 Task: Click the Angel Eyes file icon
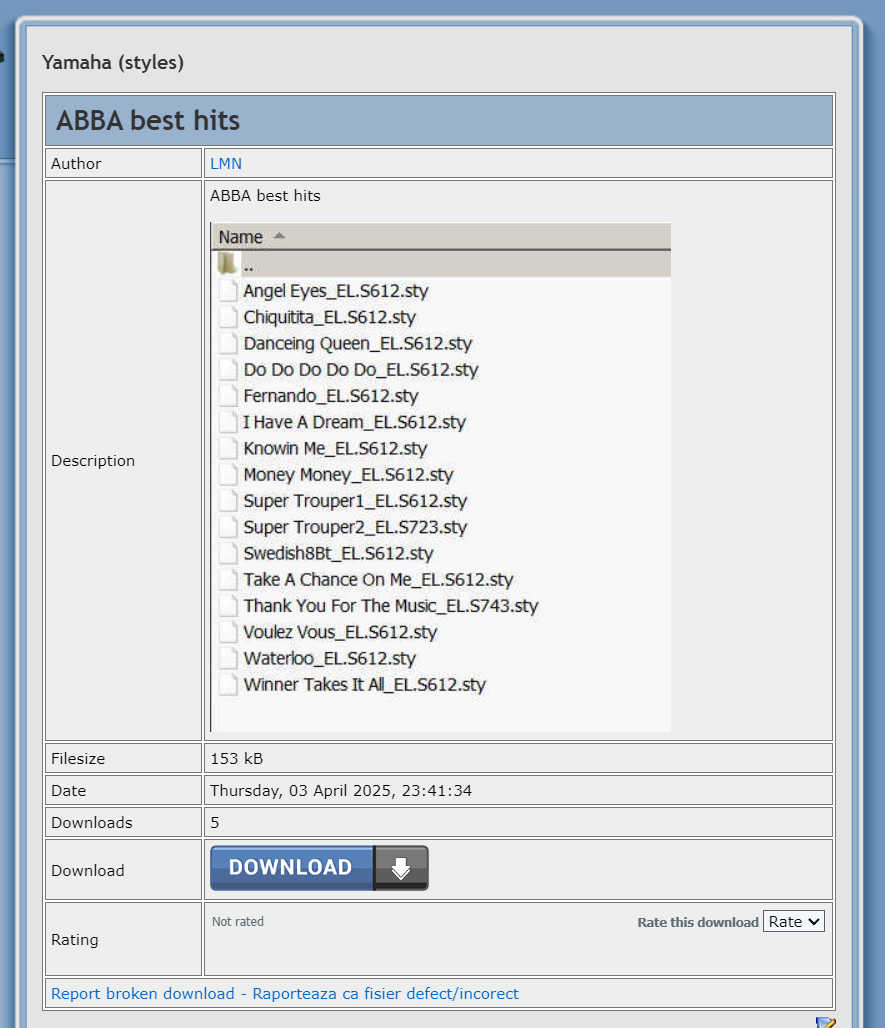click(228, 290)
